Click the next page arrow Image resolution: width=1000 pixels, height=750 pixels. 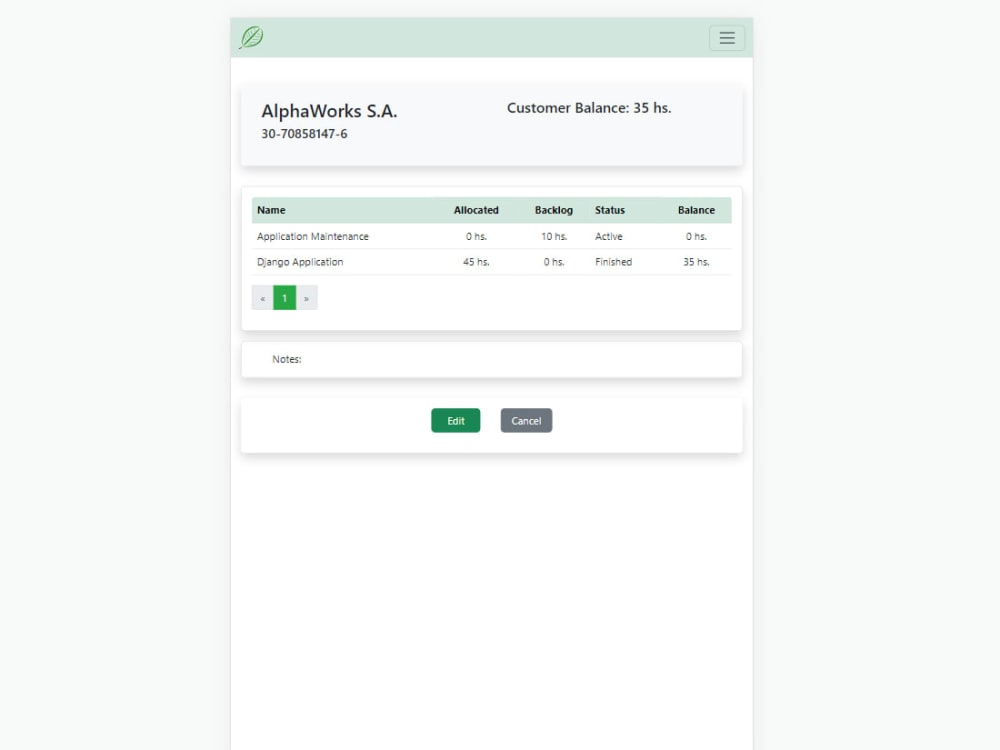pyautogui.click(x=306, y=297)
